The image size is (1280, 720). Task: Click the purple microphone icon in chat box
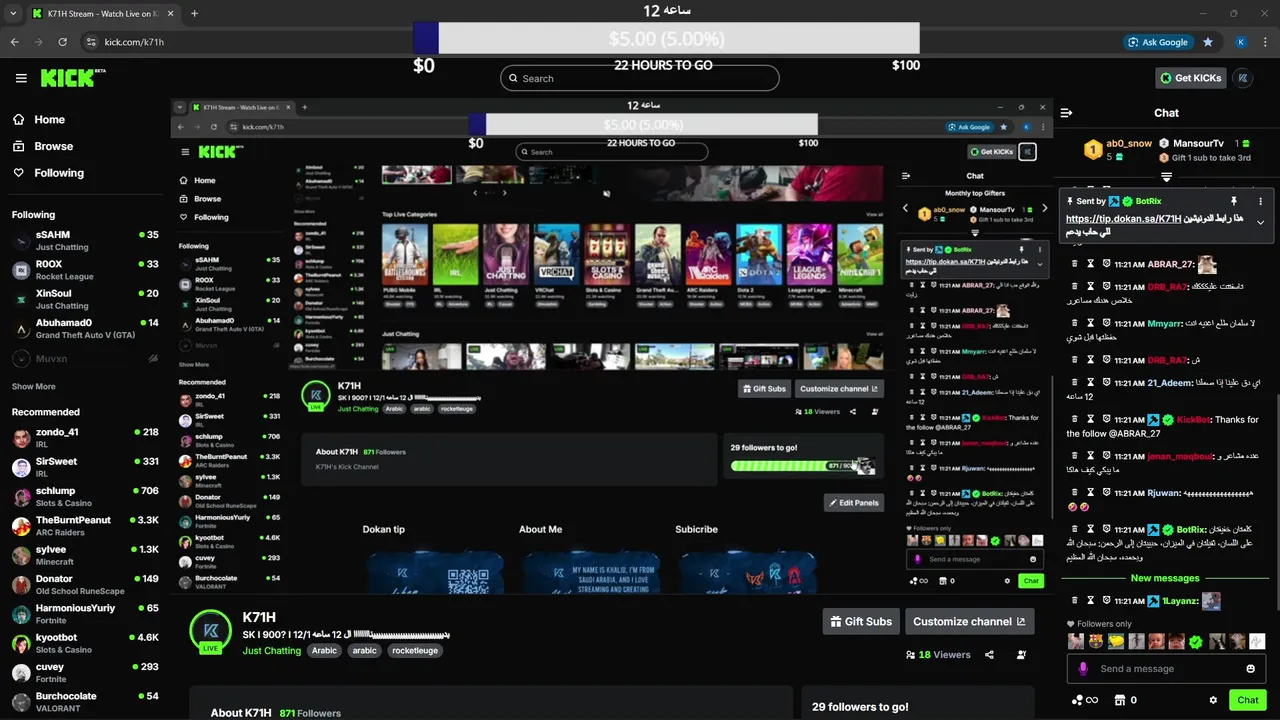tap(1082, 668)
